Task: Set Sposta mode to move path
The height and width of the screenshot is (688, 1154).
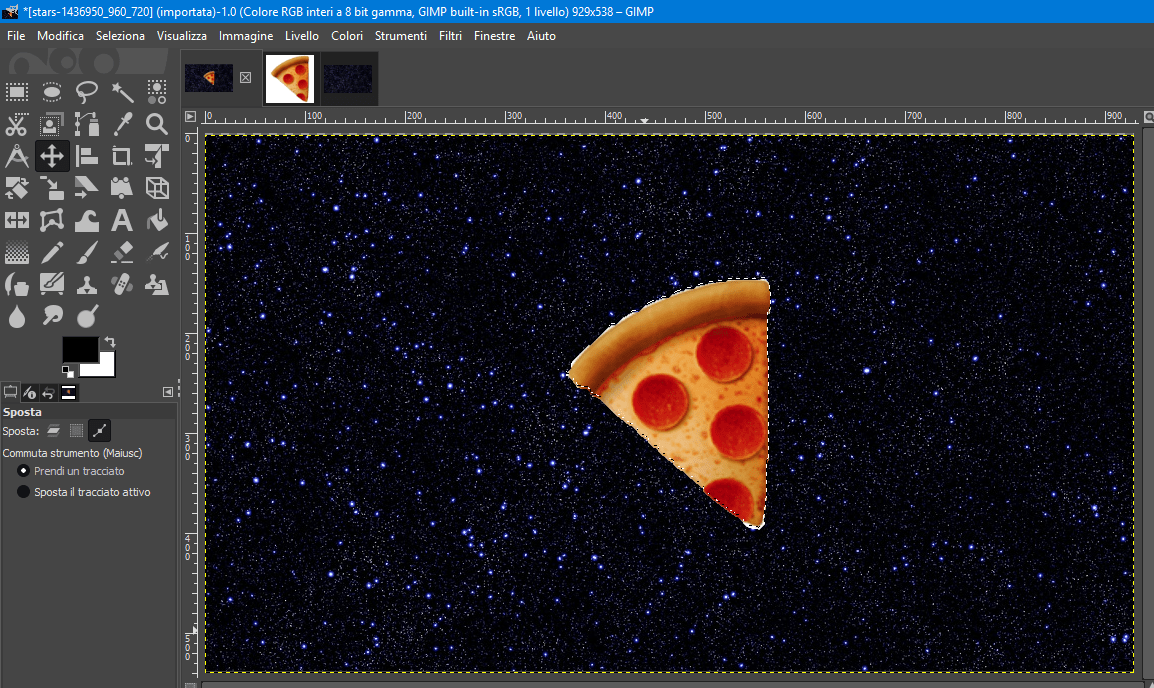Action: pos(99,430)
